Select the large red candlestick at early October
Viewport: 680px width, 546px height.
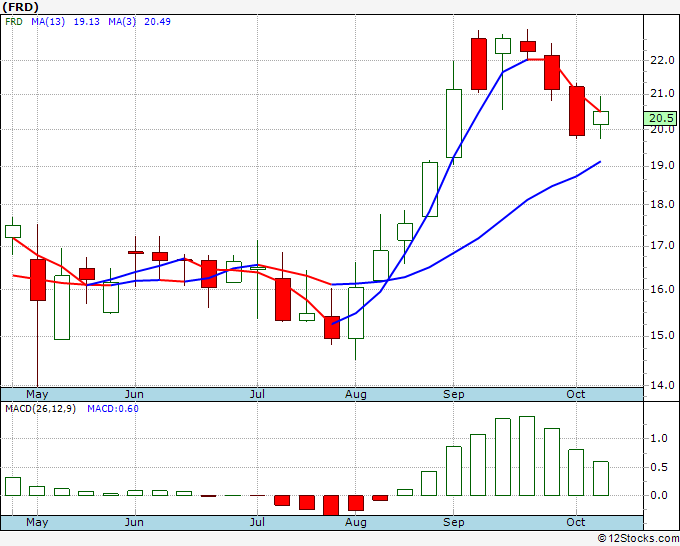(x=577, y=111)
